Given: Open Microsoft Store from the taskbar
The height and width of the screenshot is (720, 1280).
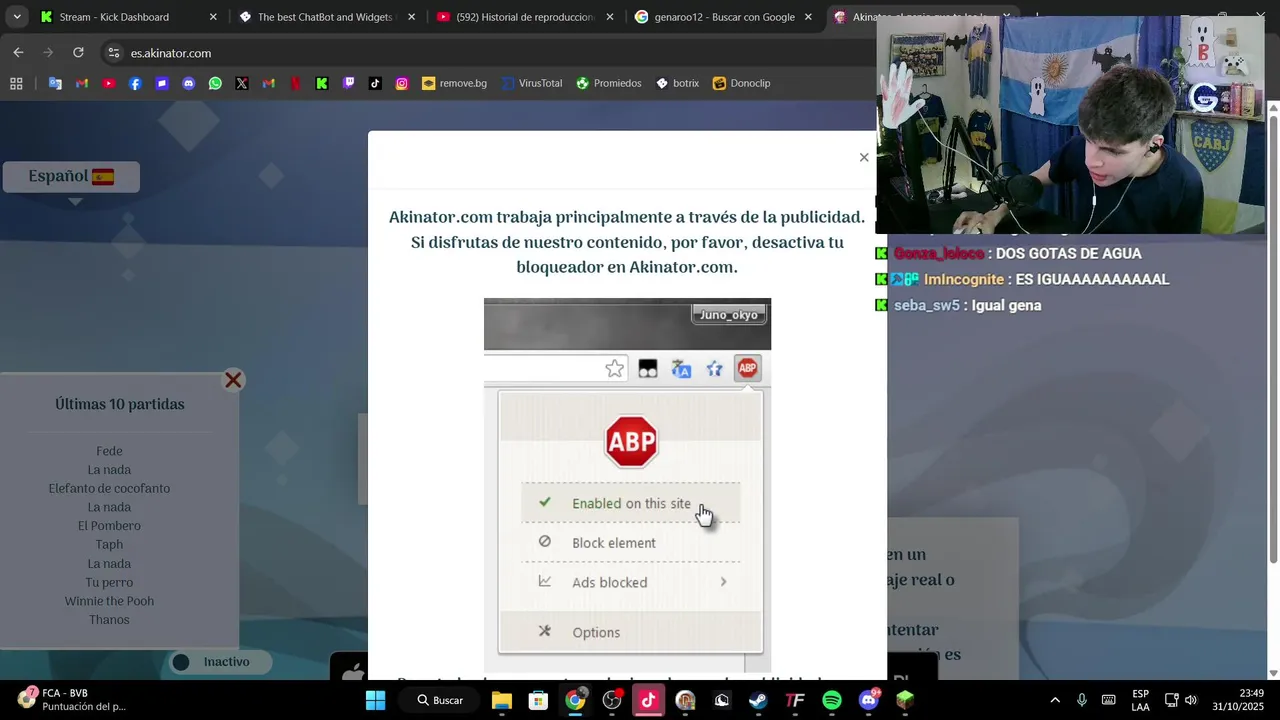Looking at the screenshot, I should pyautogui.click(x=538, y=700).
